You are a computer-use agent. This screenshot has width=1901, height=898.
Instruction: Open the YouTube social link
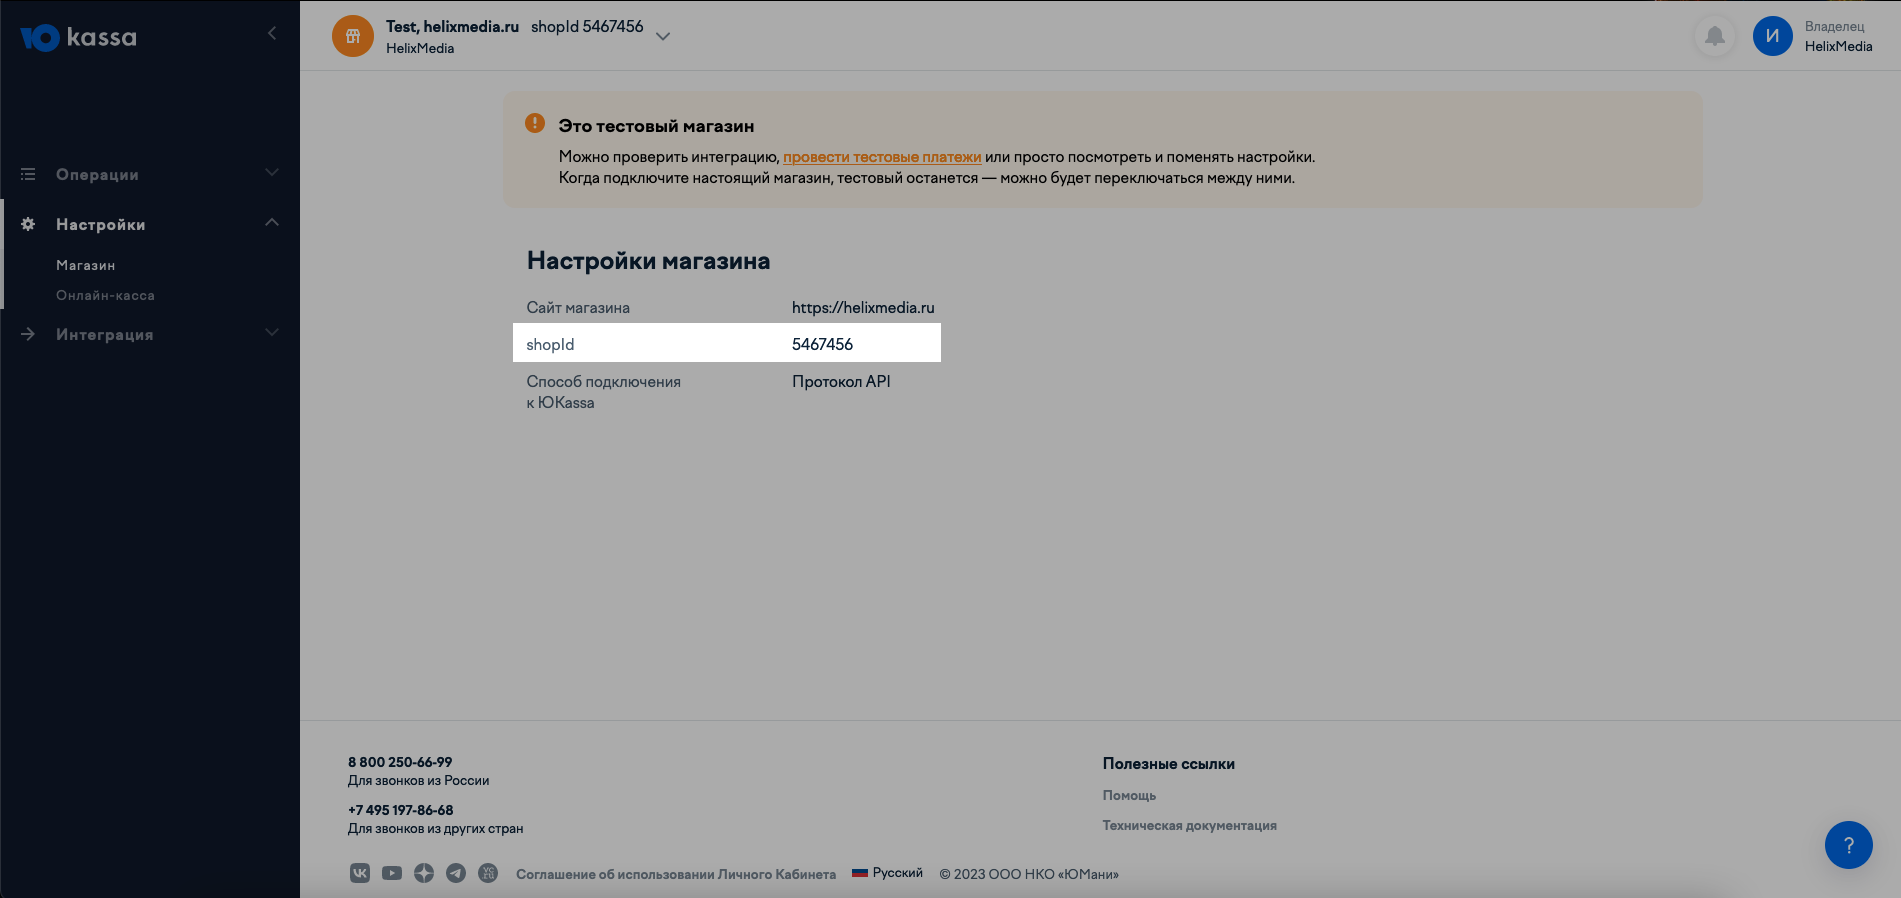[392, 873]
